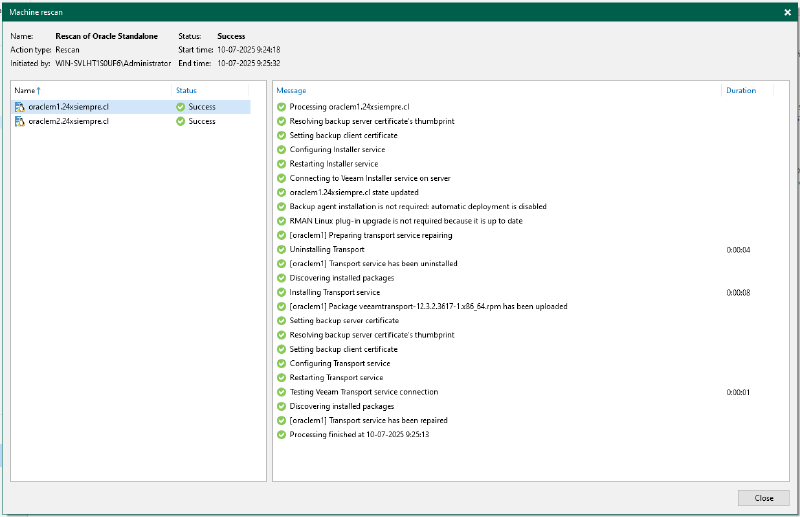Click the check icon beside 'Configuring Installer service'
The image size is (800, 517).
[x=281, y=150]
